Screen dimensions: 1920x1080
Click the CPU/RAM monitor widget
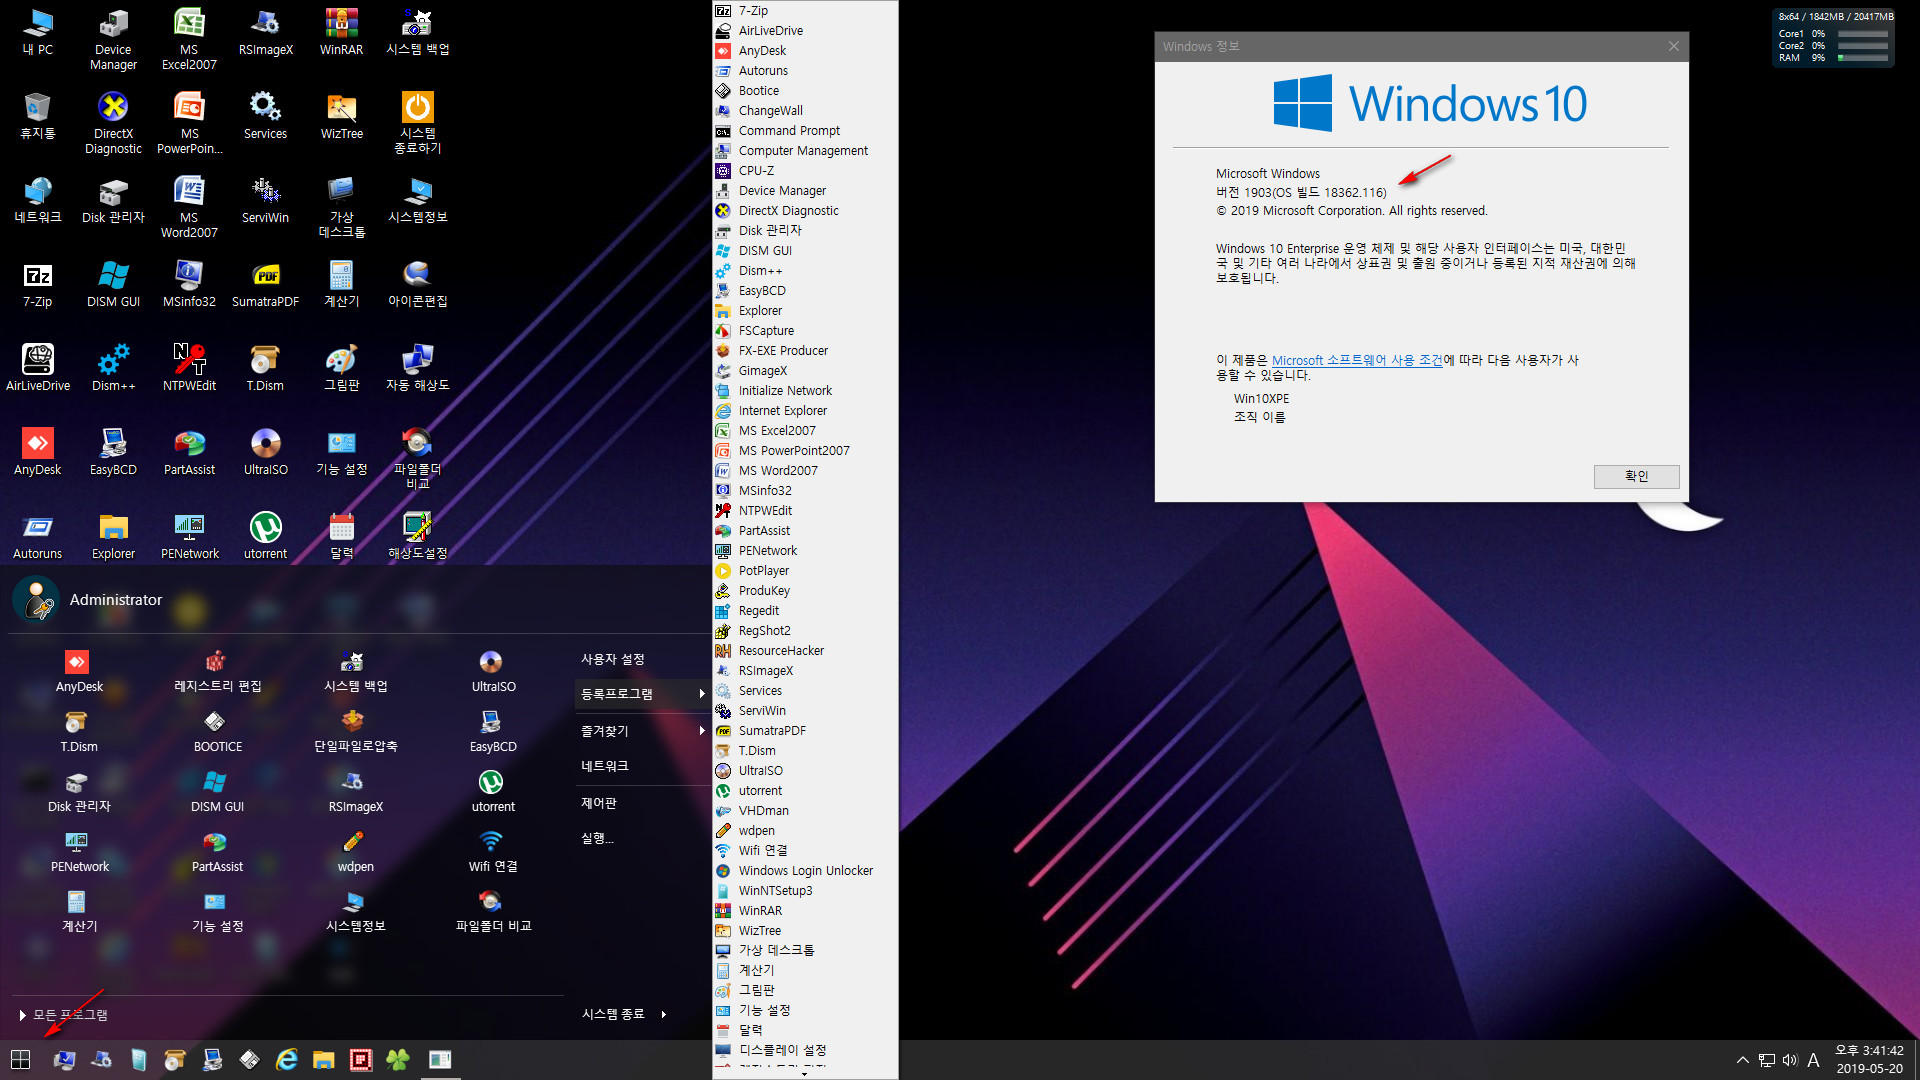coord(1834,38)
